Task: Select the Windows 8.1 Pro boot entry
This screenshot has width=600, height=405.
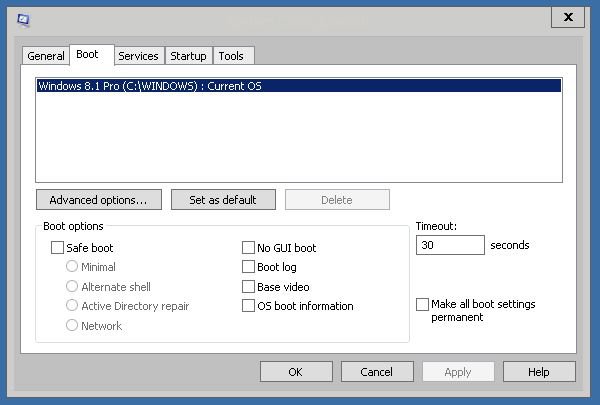Action: coord(299,86)
